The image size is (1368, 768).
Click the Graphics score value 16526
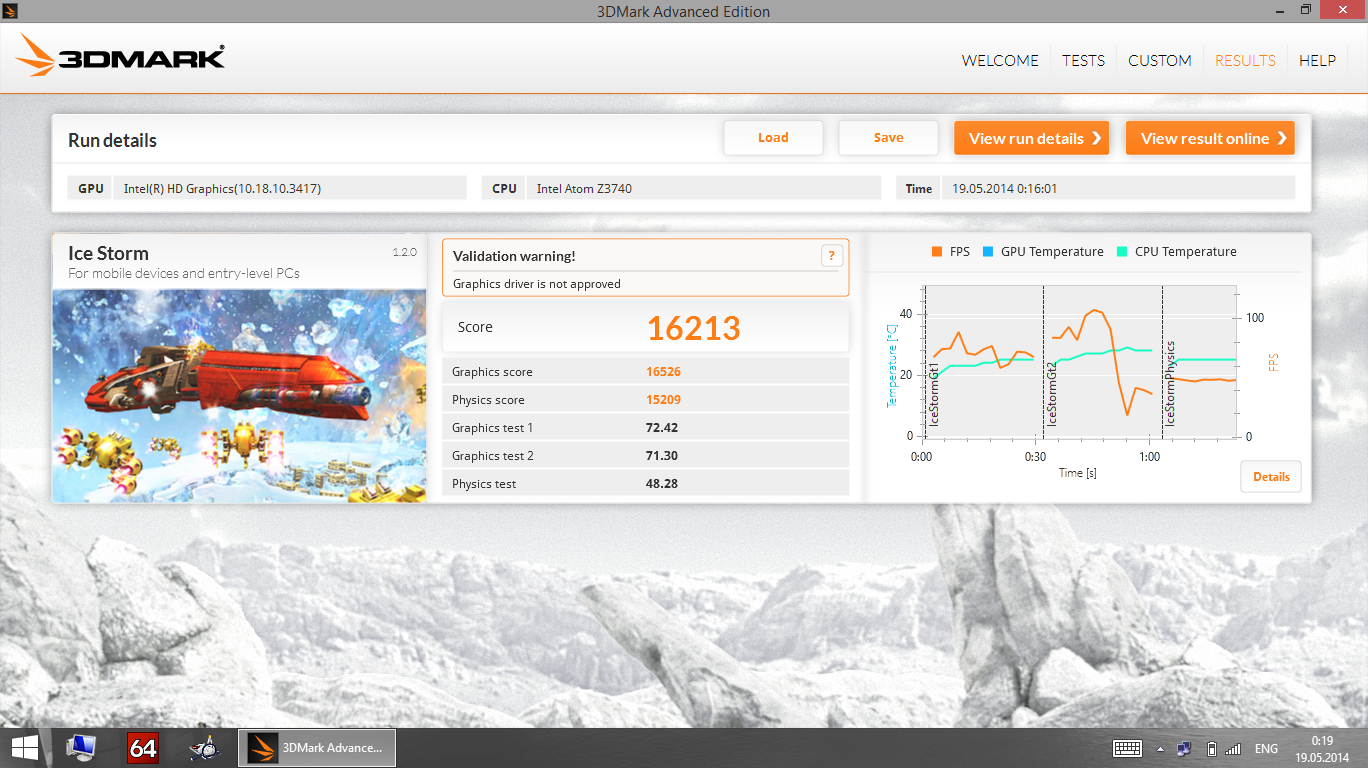(663, 372)
